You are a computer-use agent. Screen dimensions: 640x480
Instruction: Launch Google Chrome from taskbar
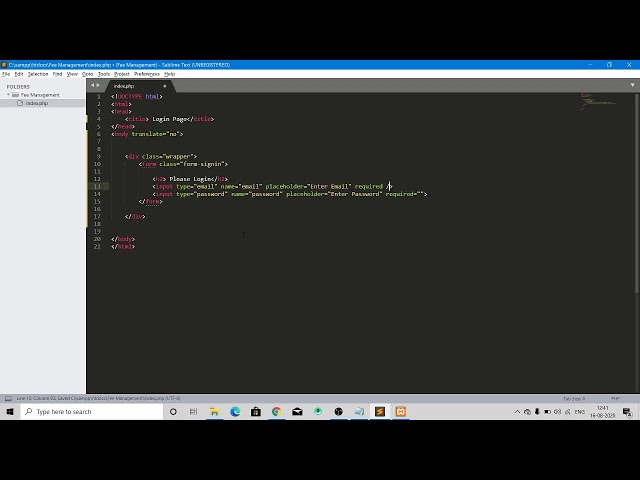277,412
